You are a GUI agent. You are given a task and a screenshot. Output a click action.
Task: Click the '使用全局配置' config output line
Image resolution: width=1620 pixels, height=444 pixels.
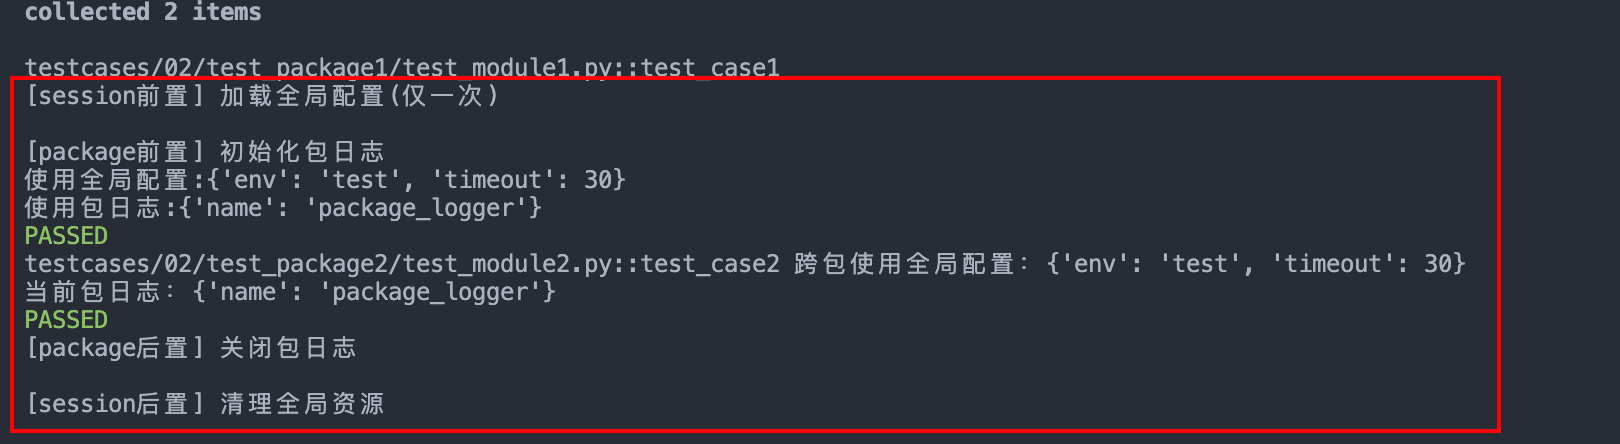click(x=325, y=180)
